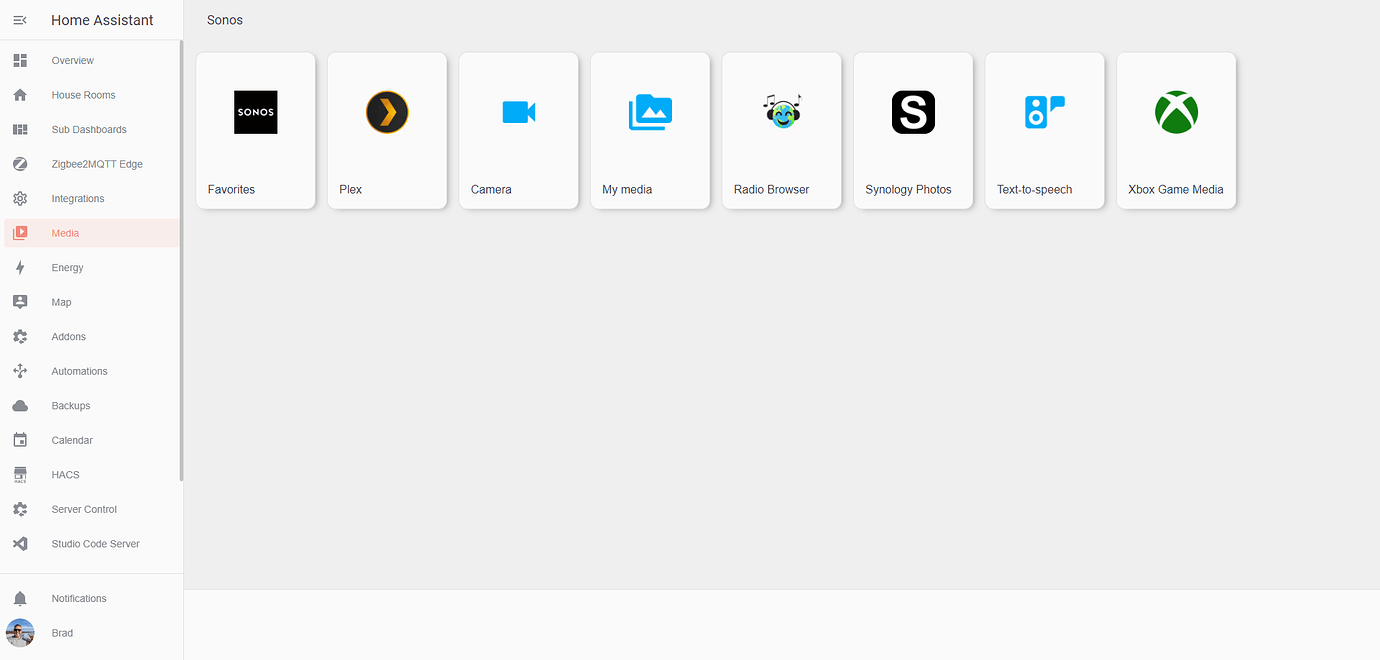The image size is (1380, 660).
Task: Click the Calendar sidebar icon
Action: coord(20,440)
